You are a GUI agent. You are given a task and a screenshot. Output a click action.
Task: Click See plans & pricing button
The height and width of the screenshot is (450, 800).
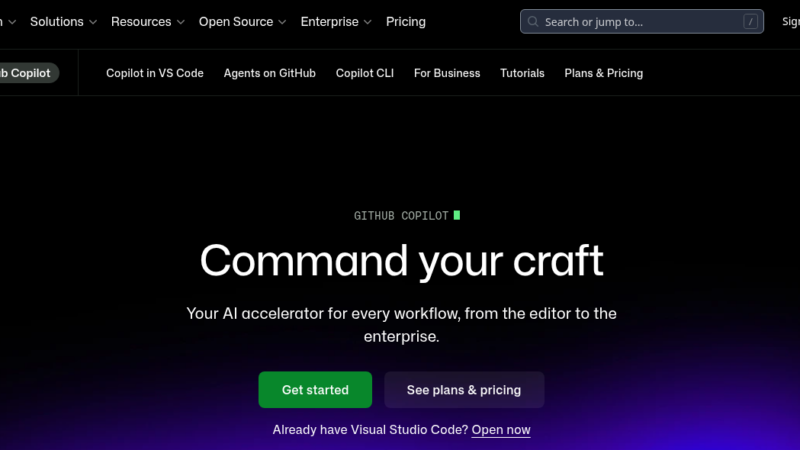pos(464,390)
